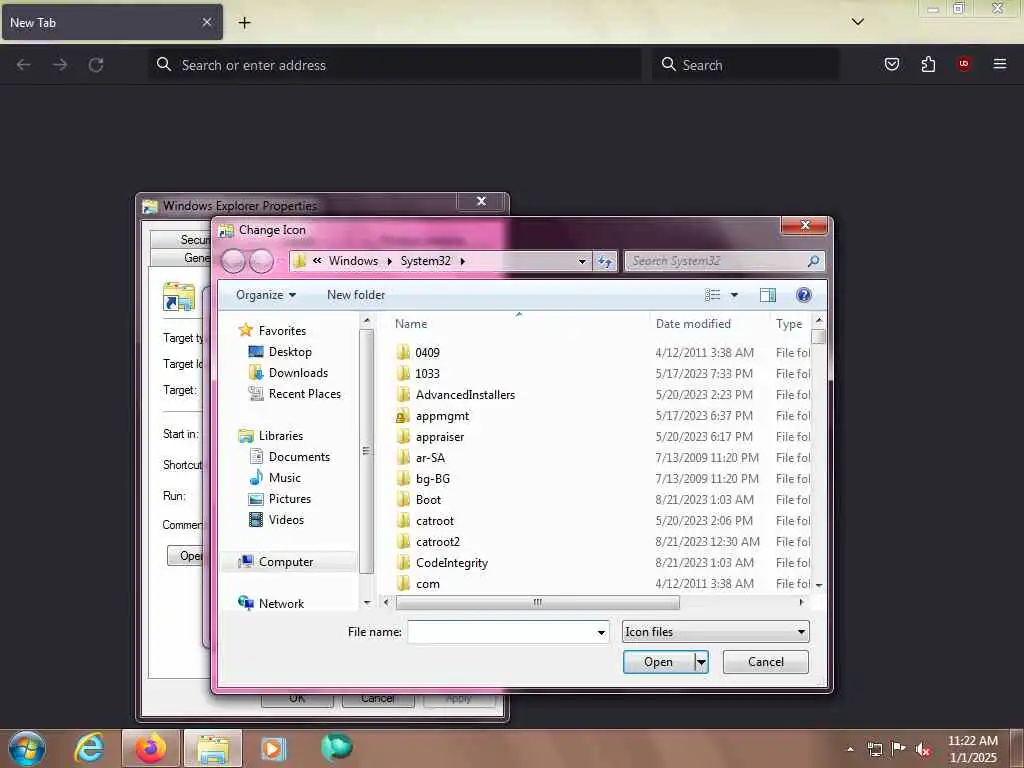Select the catroot2 folder

[x=438, y=541]
